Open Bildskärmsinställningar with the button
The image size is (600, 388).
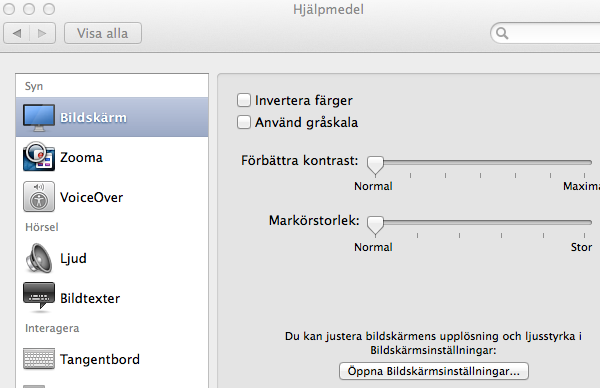(434, 371)
